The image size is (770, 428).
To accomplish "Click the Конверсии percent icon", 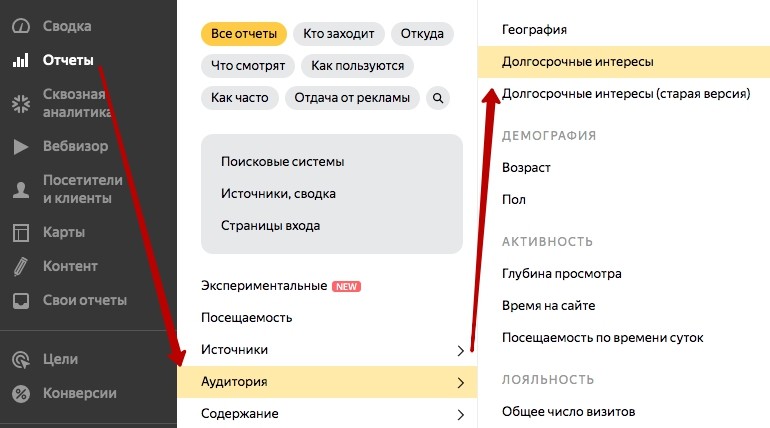I will [20, 393].
